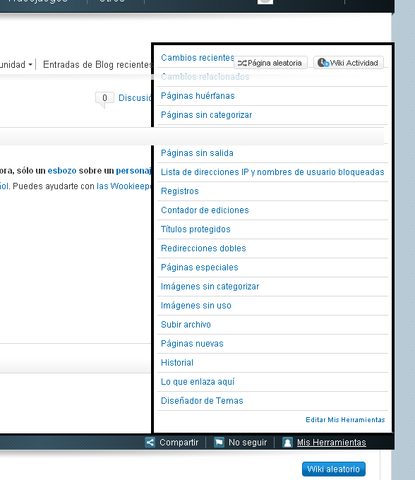Choose Imágenes sin categorizar
Screen dimensions: 415x480
click(x=210, y=286)
